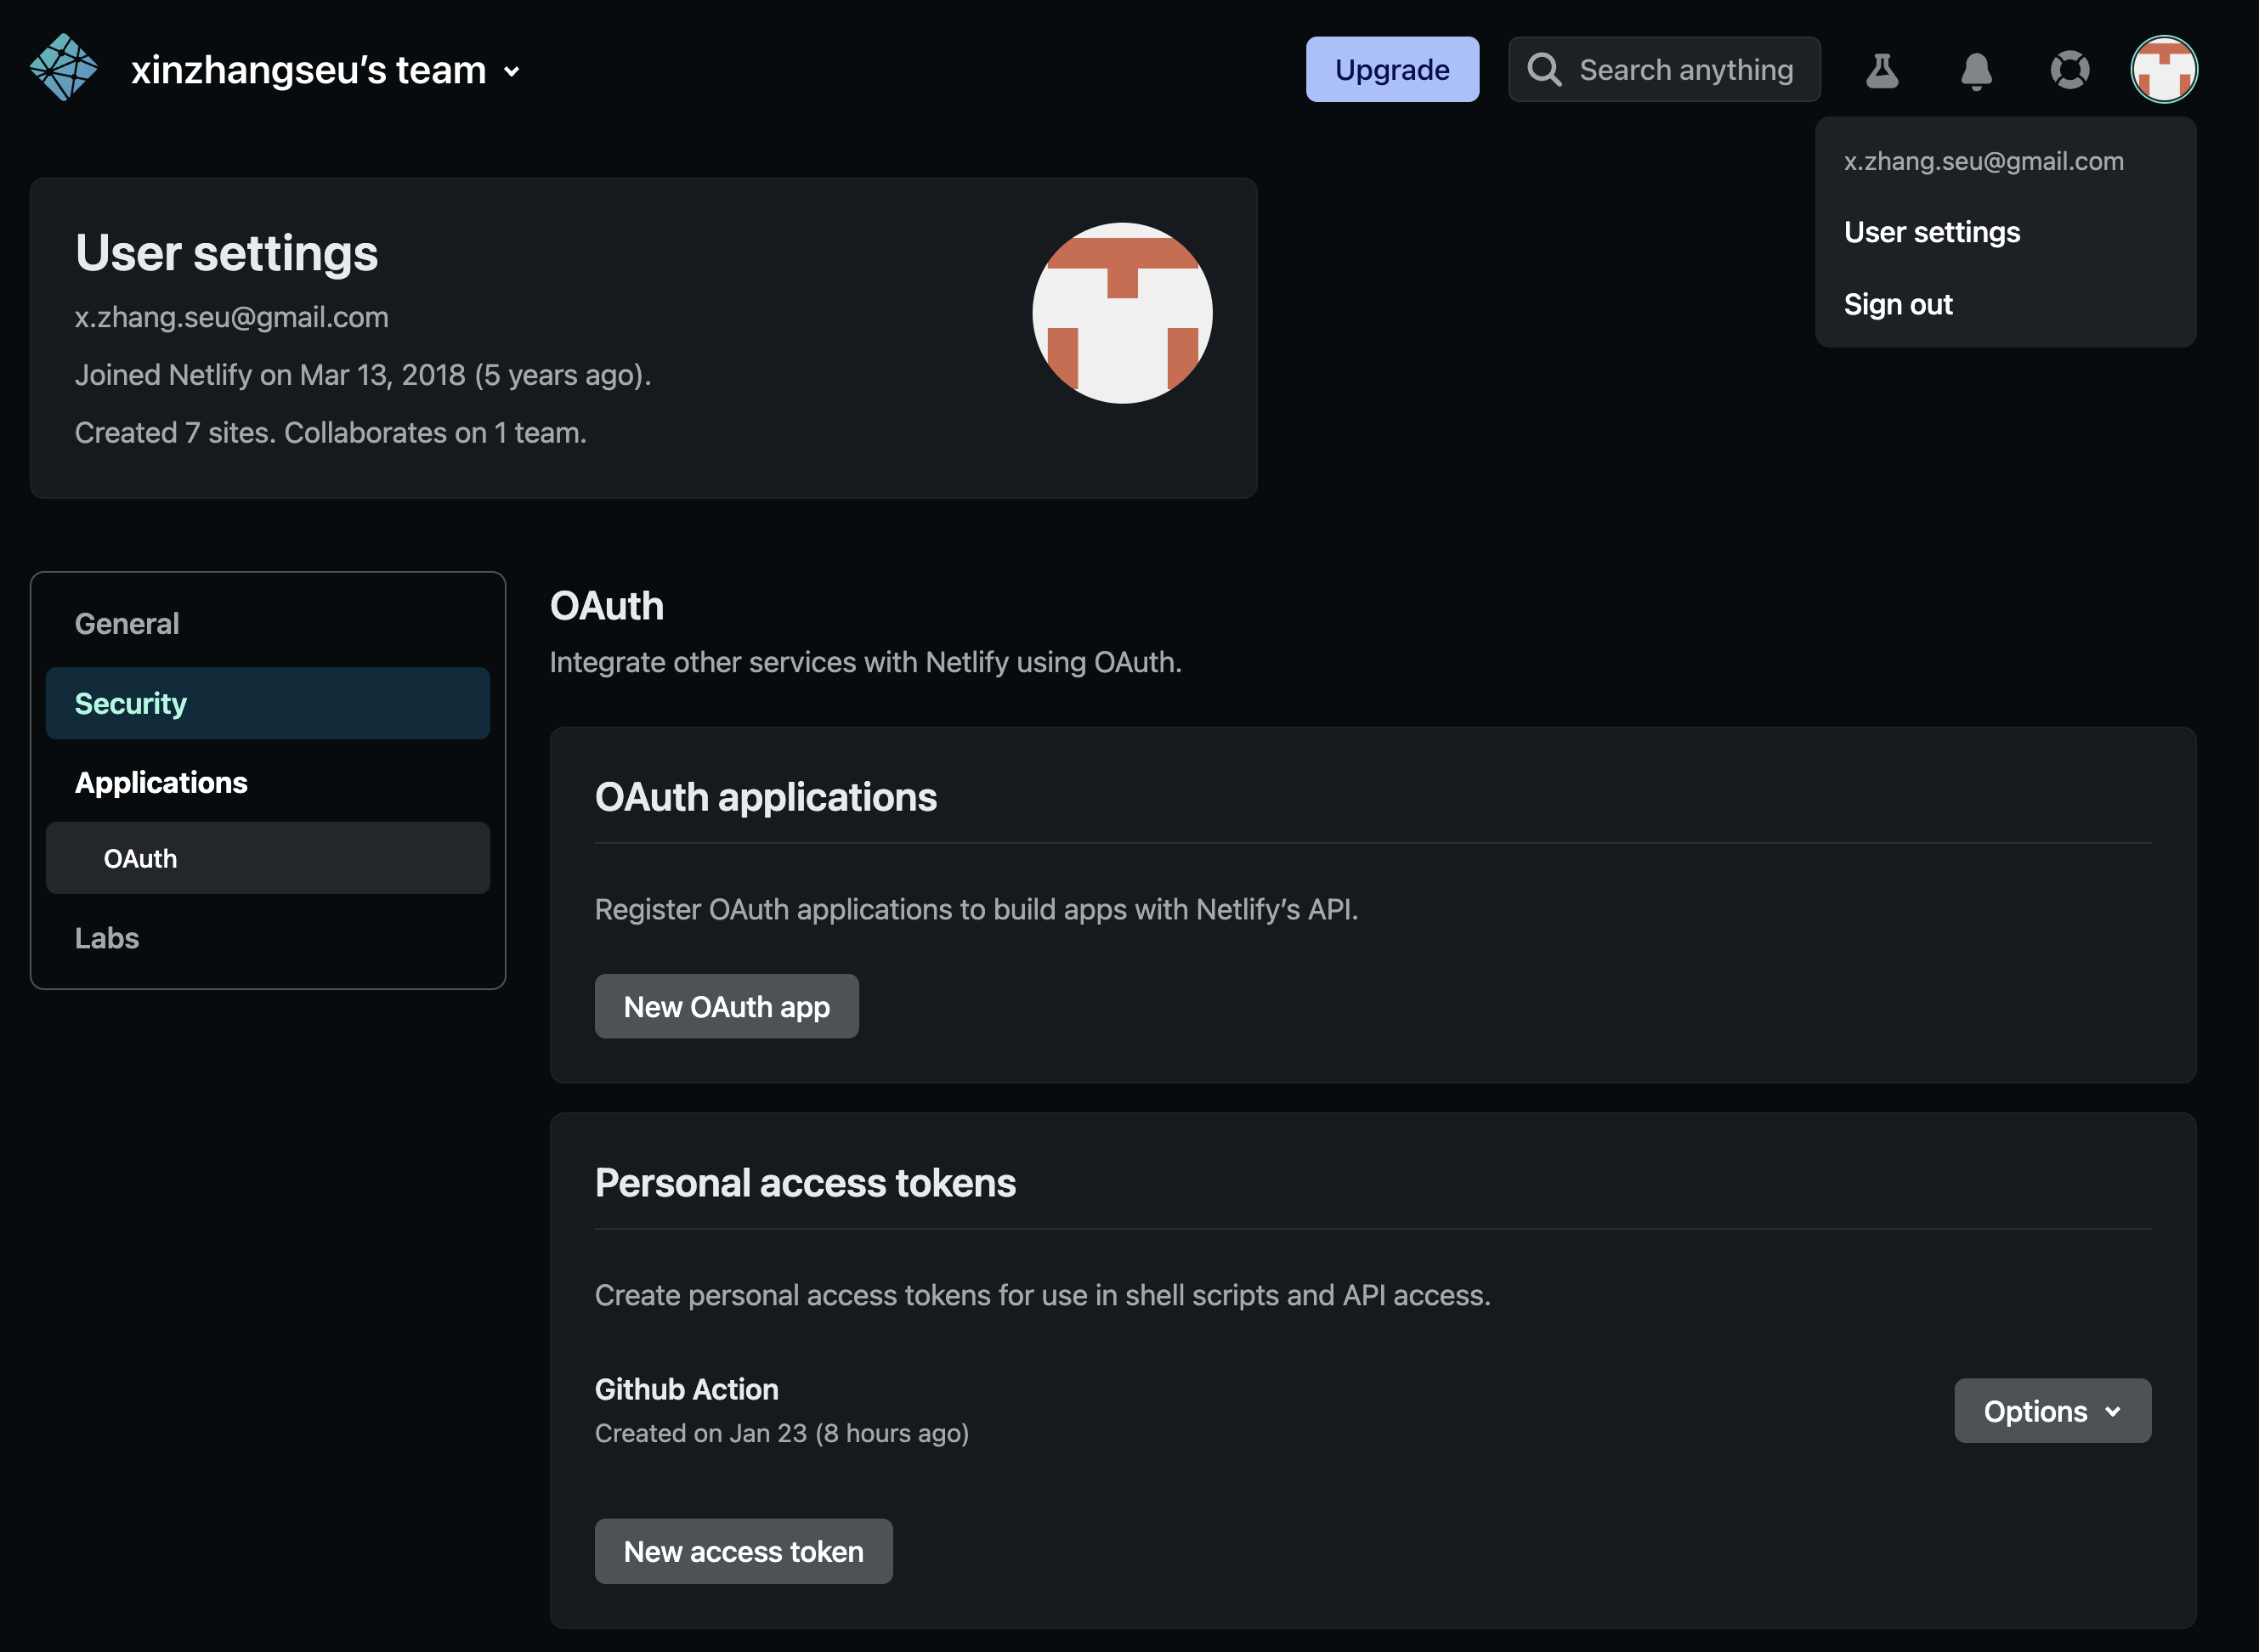Open notifications bell icon
Screen dimensions: 2259x1652
pos(1976,70)
